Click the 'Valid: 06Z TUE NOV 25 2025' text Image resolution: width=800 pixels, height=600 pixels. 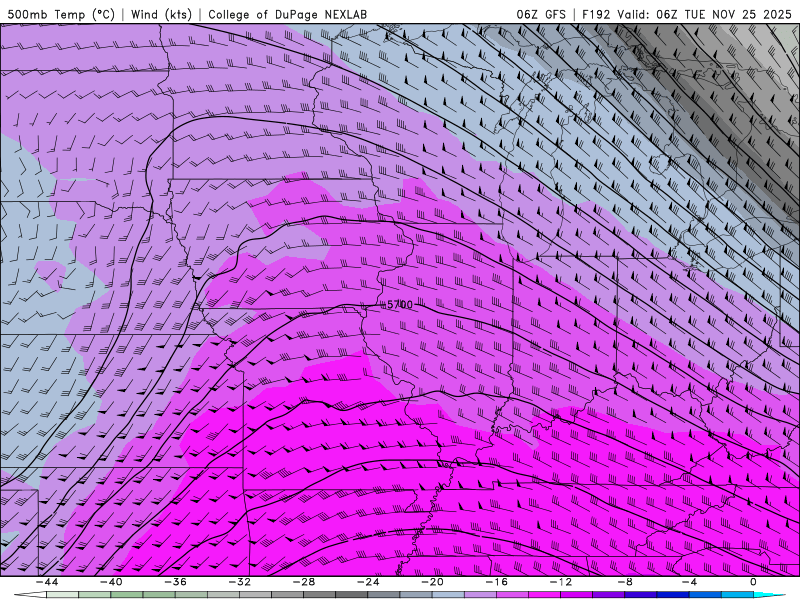(x=704, y=14)
